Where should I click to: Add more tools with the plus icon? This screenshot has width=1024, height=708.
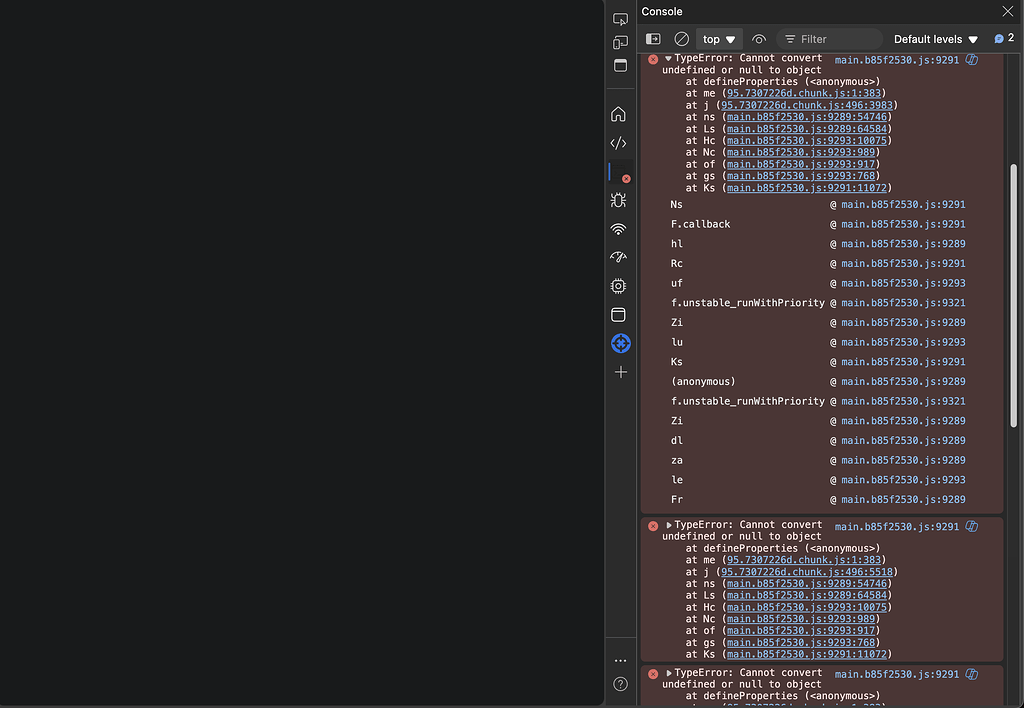(x=621, y=371)
